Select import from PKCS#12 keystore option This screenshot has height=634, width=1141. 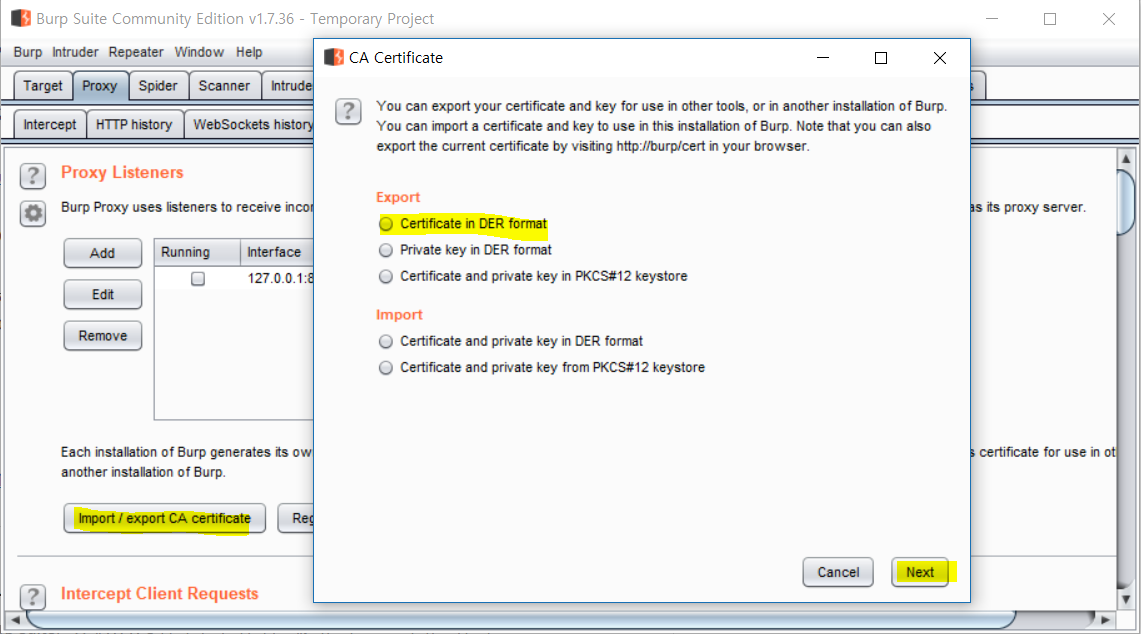click(x=541, y=367)
